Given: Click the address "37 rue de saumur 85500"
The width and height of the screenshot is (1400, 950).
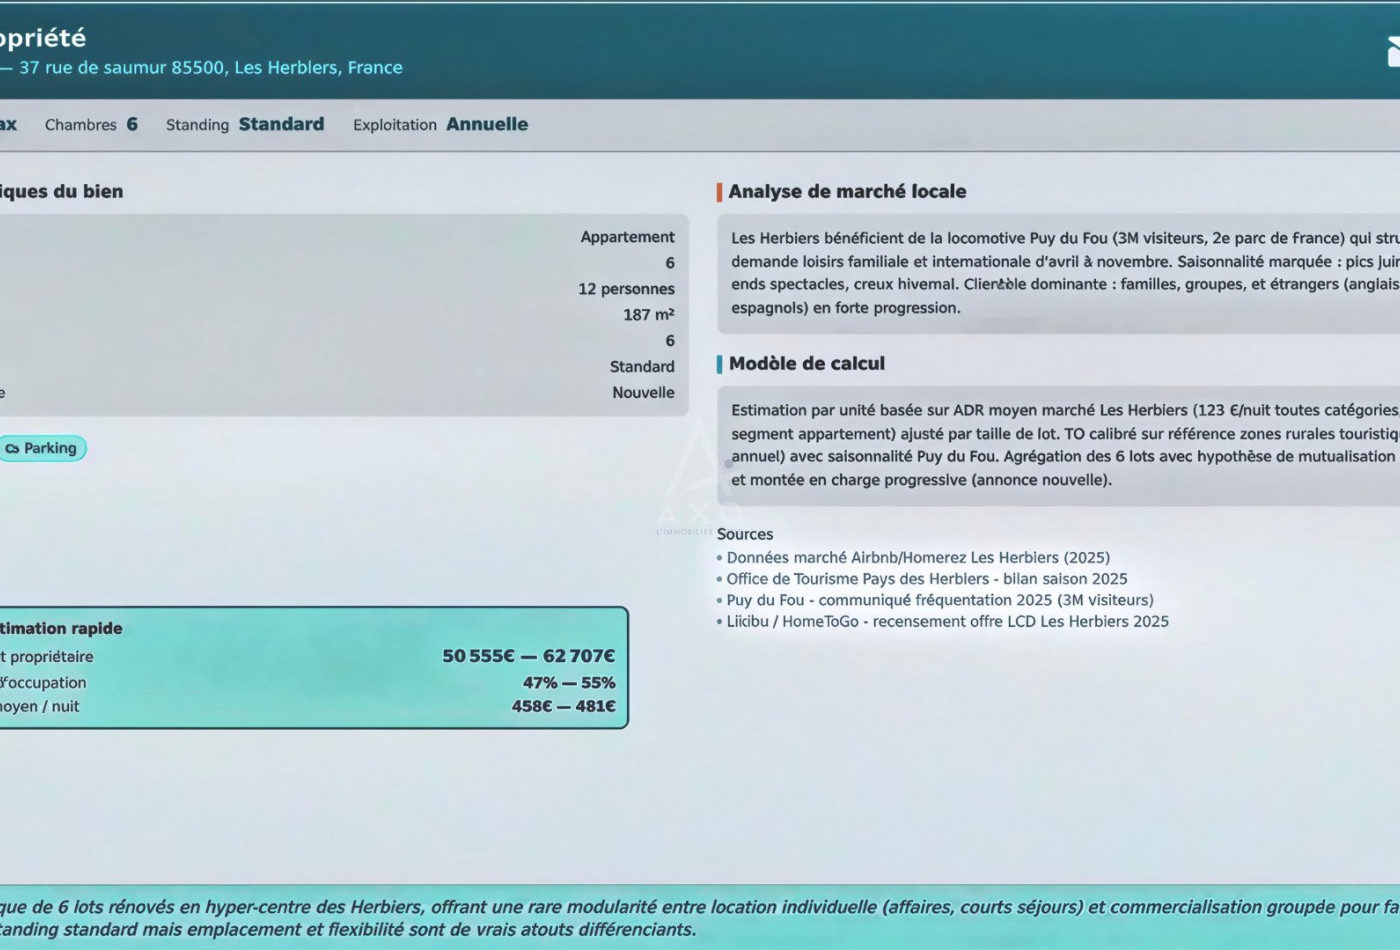Looking at the screenshot, I should 122,67.
